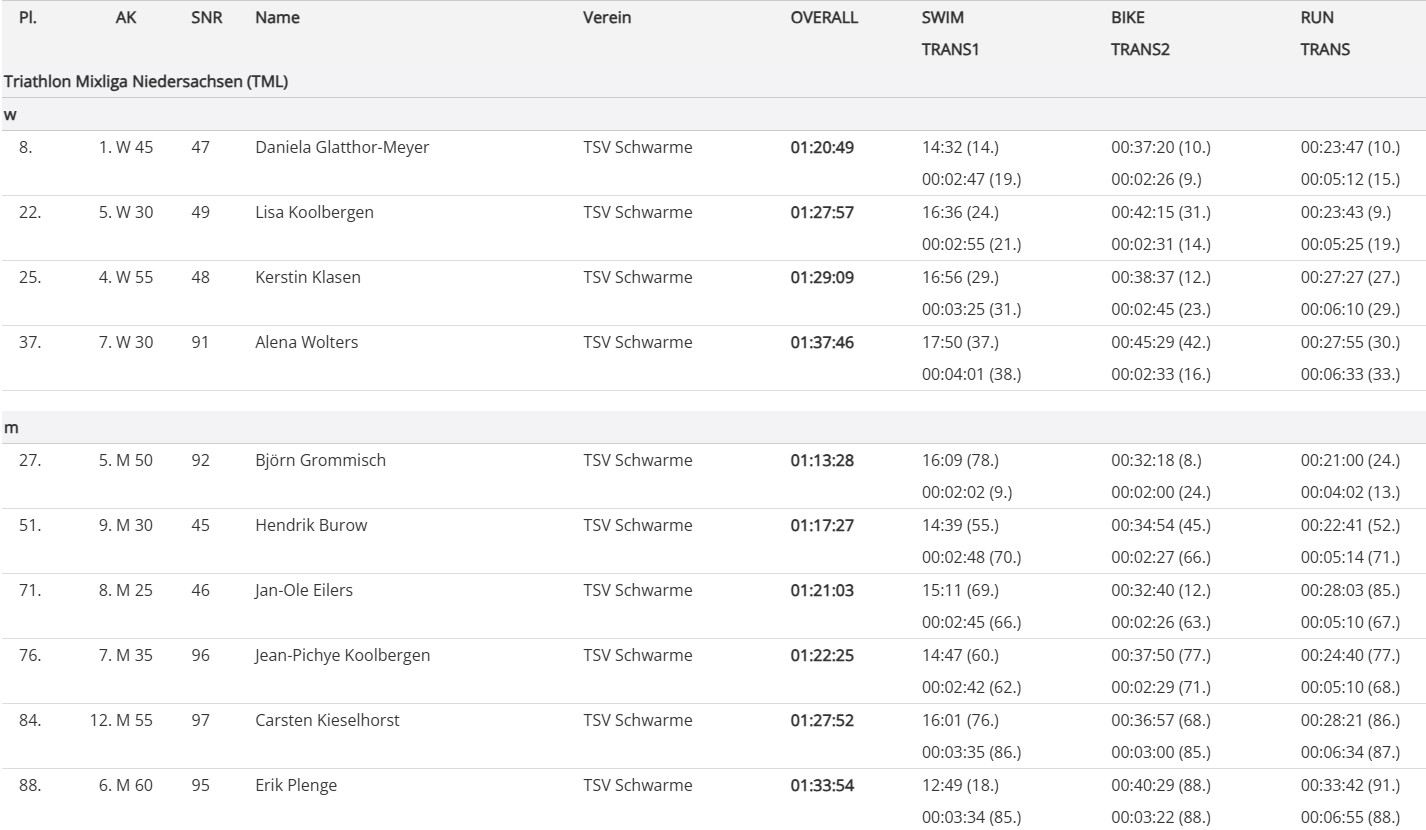
Task: Select Björn Grommisch in the men's list
Action: [x=320, y=460]
